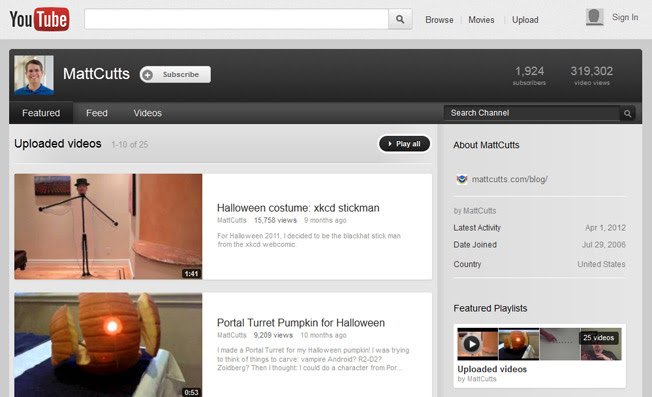The height and width of the screenshot is (397, 652).
Task: Click into the main YouTube search field
Action: point(236,19)
